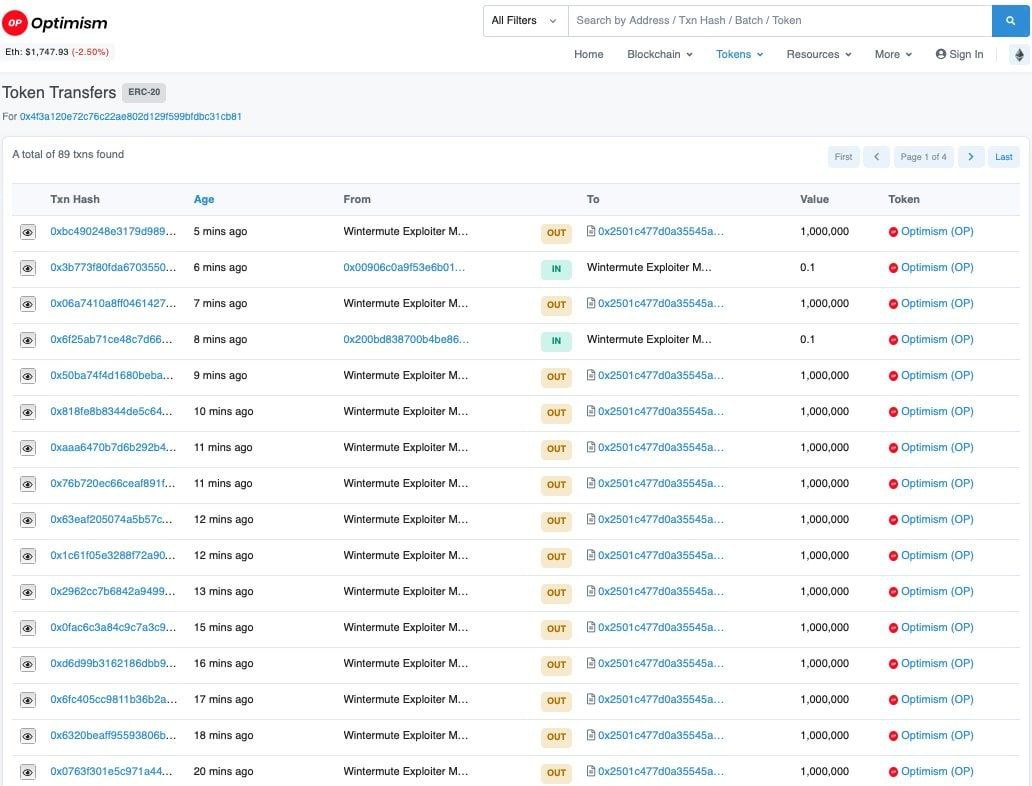This screenshot has width=1032, height=786.
Task: Toggle the eye preview for txn 0x3b773f80fda6703550
Action: 28,268
